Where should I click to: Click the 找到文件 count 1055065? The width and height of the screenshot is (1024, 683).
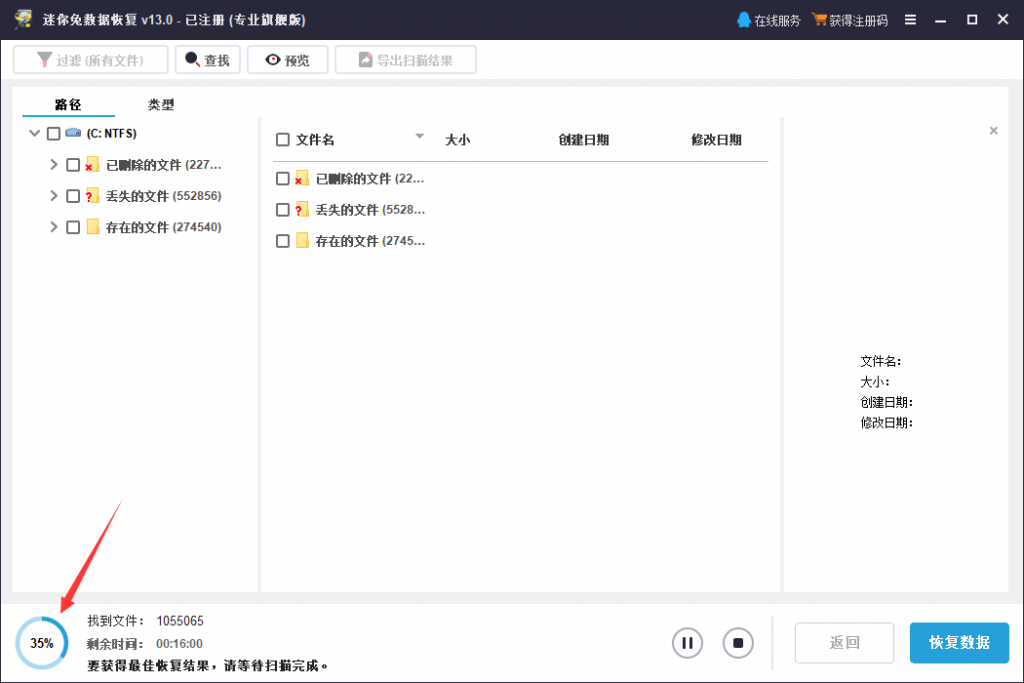[180, 621]
